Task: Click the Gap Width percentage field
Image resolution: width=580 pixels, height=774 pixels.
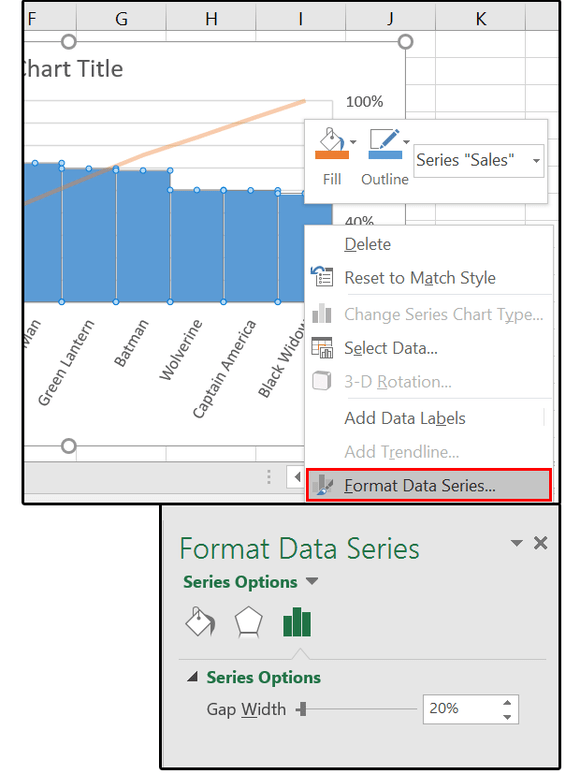Action: (x=462, y=709)
